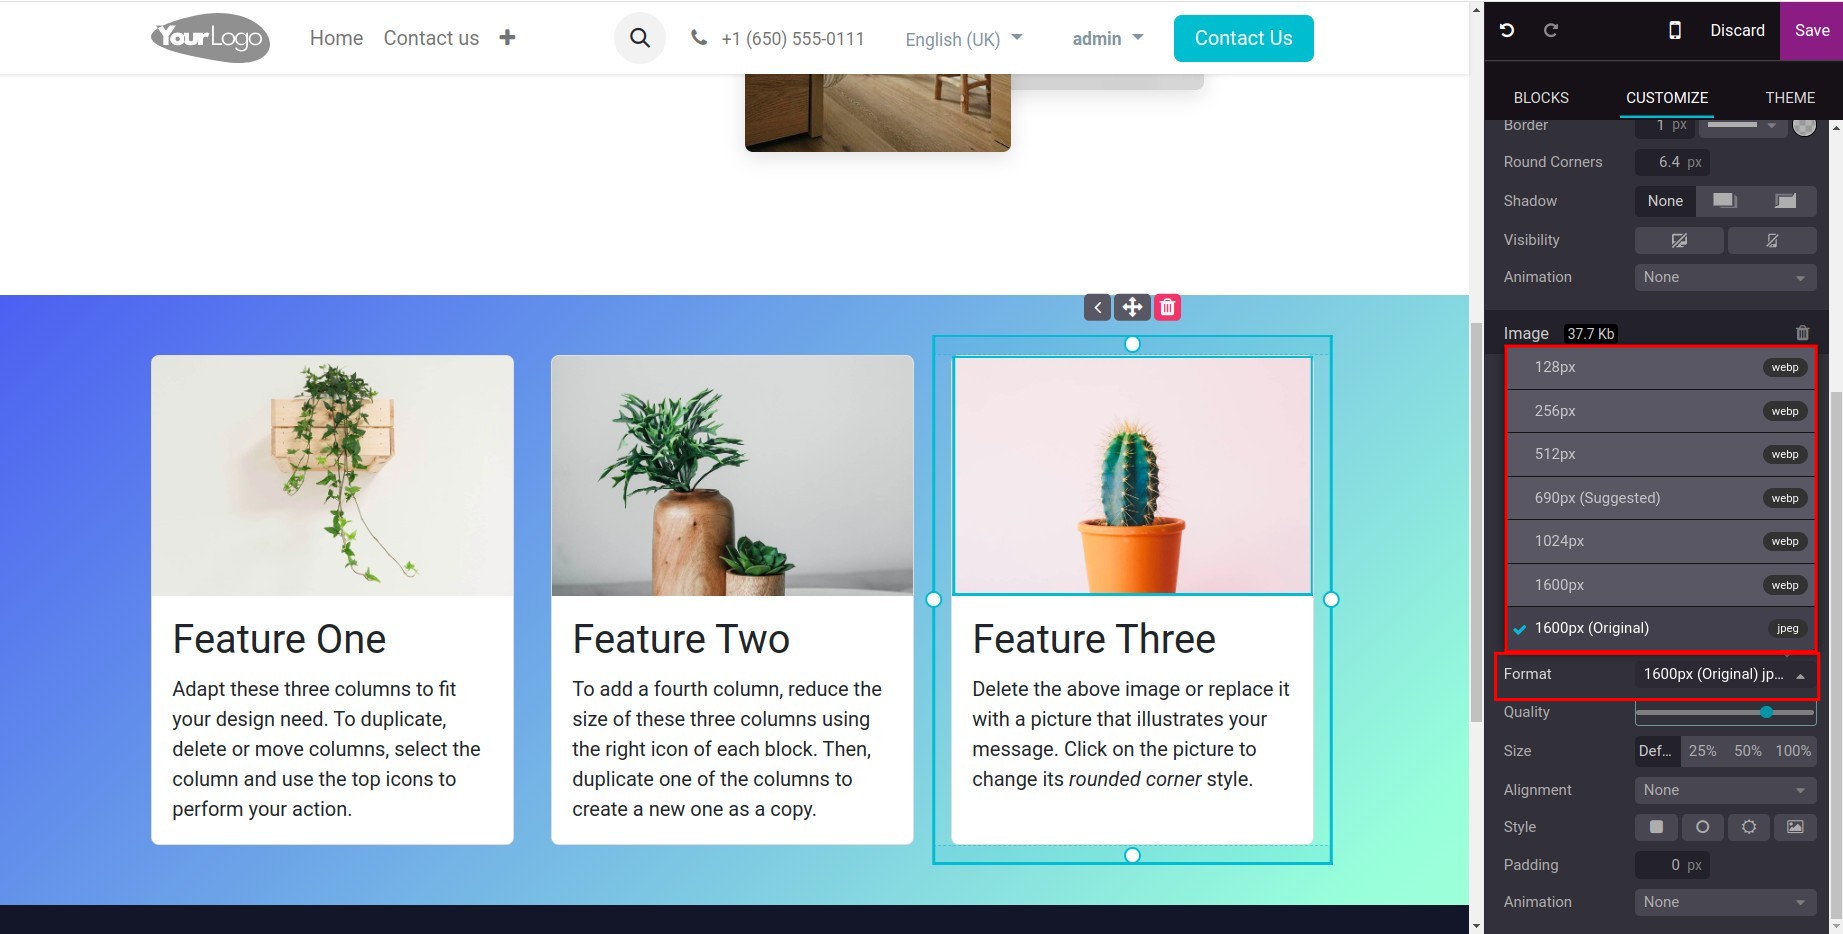Open the admin user dropdown
1843x934 pixels.
pos(1107,38)
